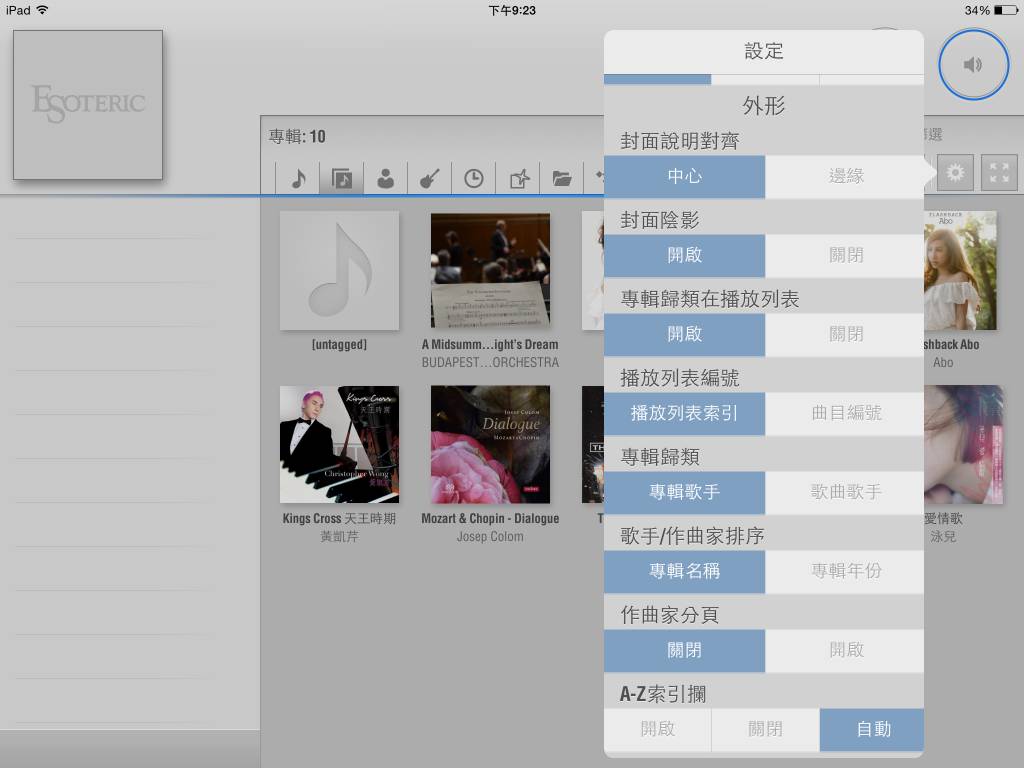The width and height of the screenshot is (1024, 768).
Task: Open the playlists icon
Action: [518, 177]
